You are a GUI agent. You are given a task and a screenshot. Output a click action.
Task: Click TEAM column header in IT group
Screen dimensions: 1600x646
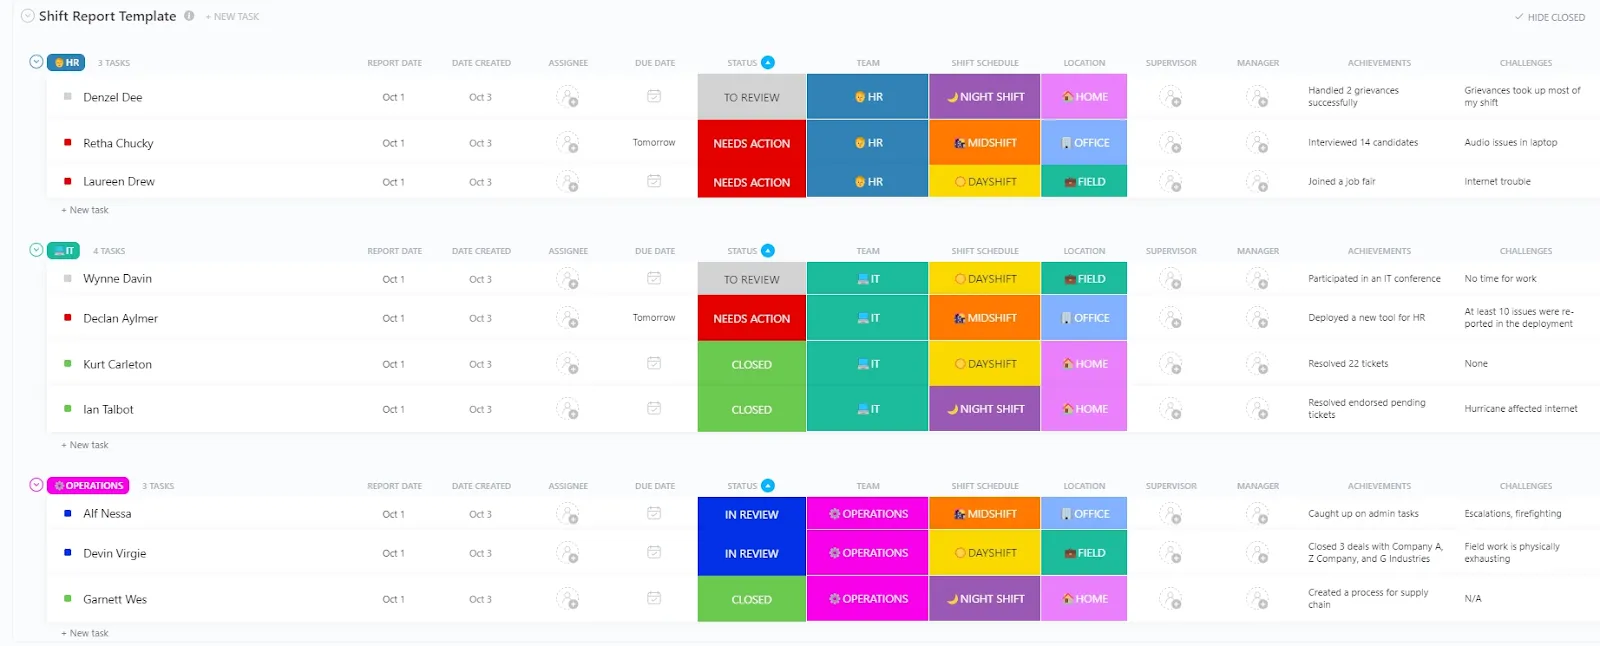[x=868, y=251]
